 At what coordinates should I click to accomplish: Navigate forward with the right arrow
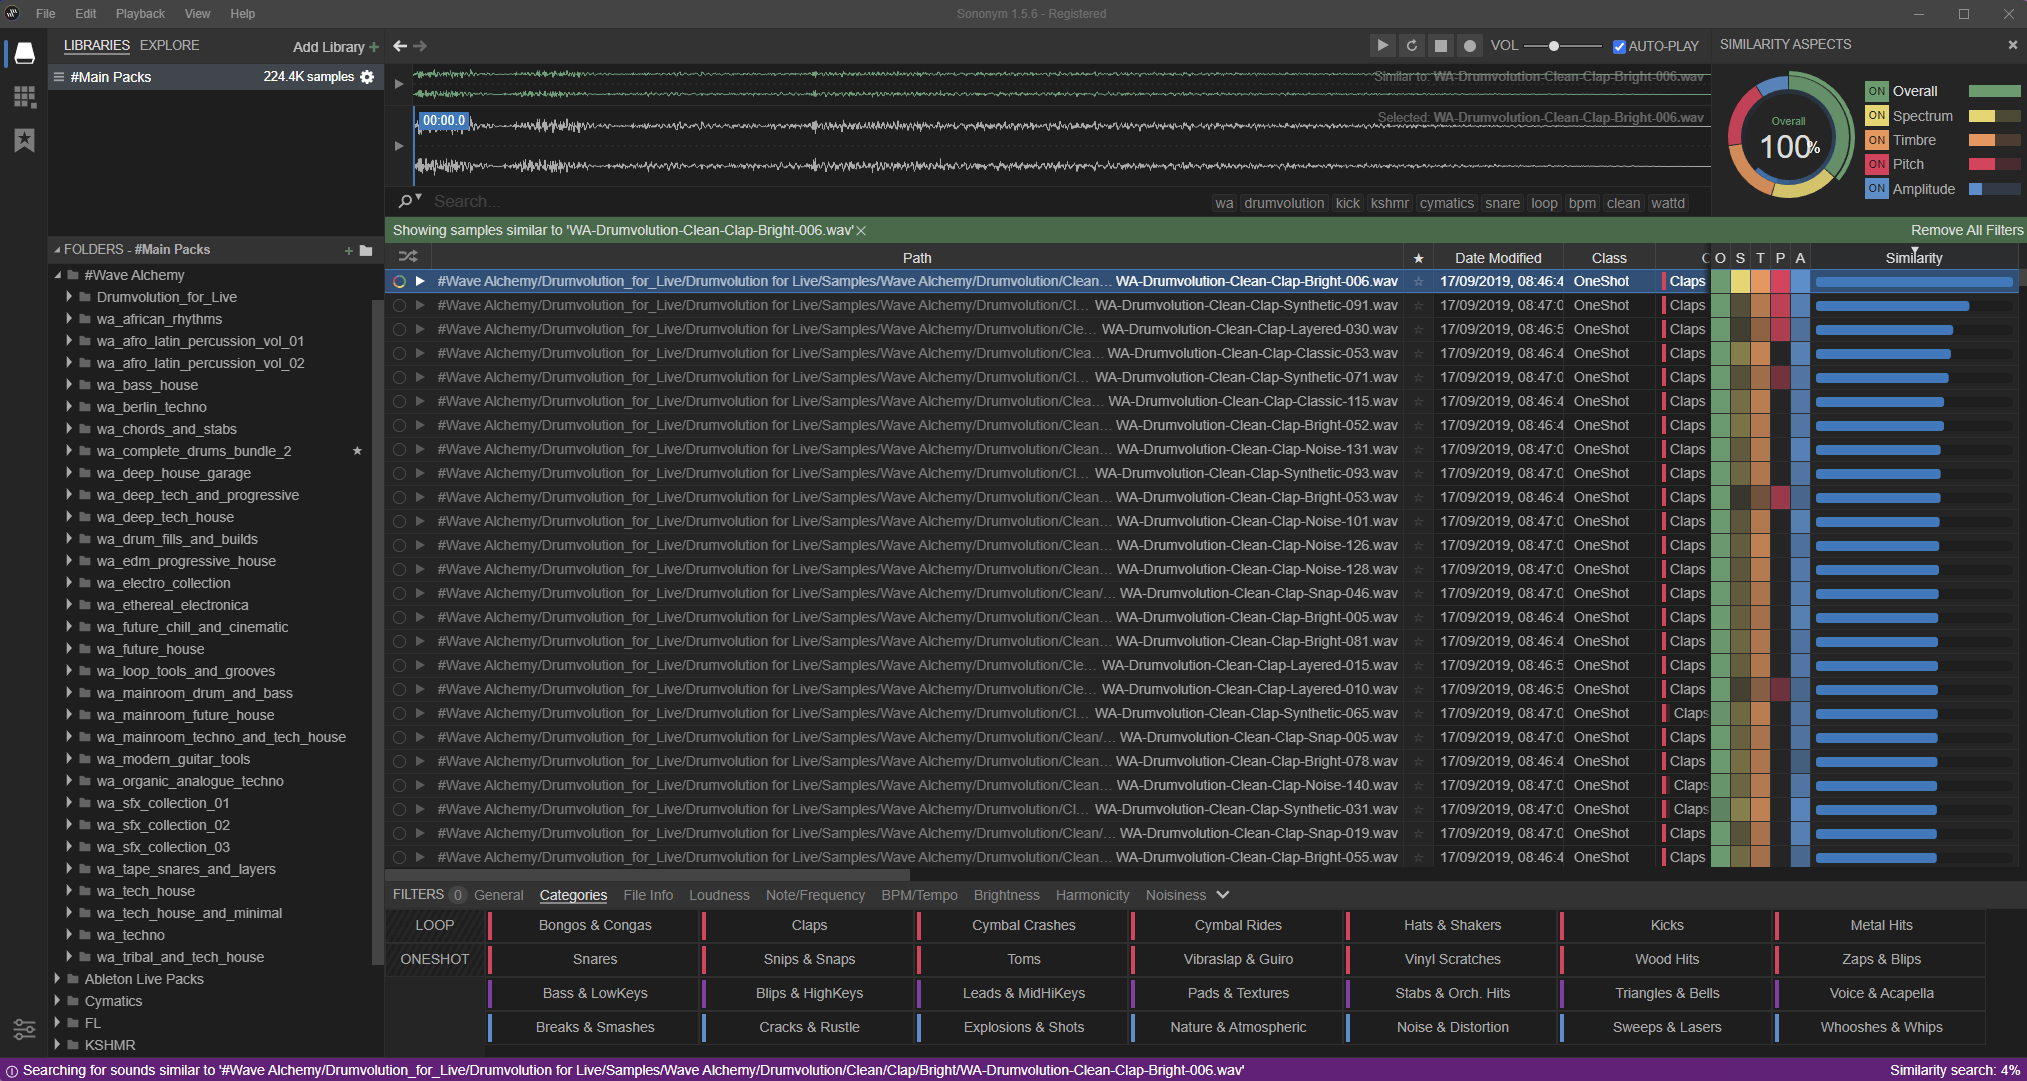420,46
